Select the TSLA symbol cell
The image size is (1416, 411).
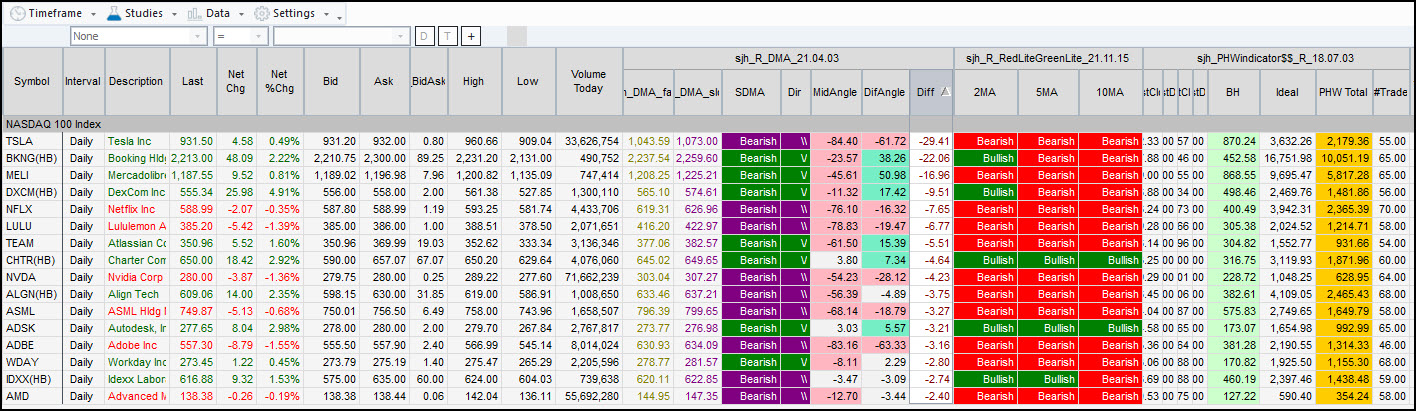coord(32,141)
